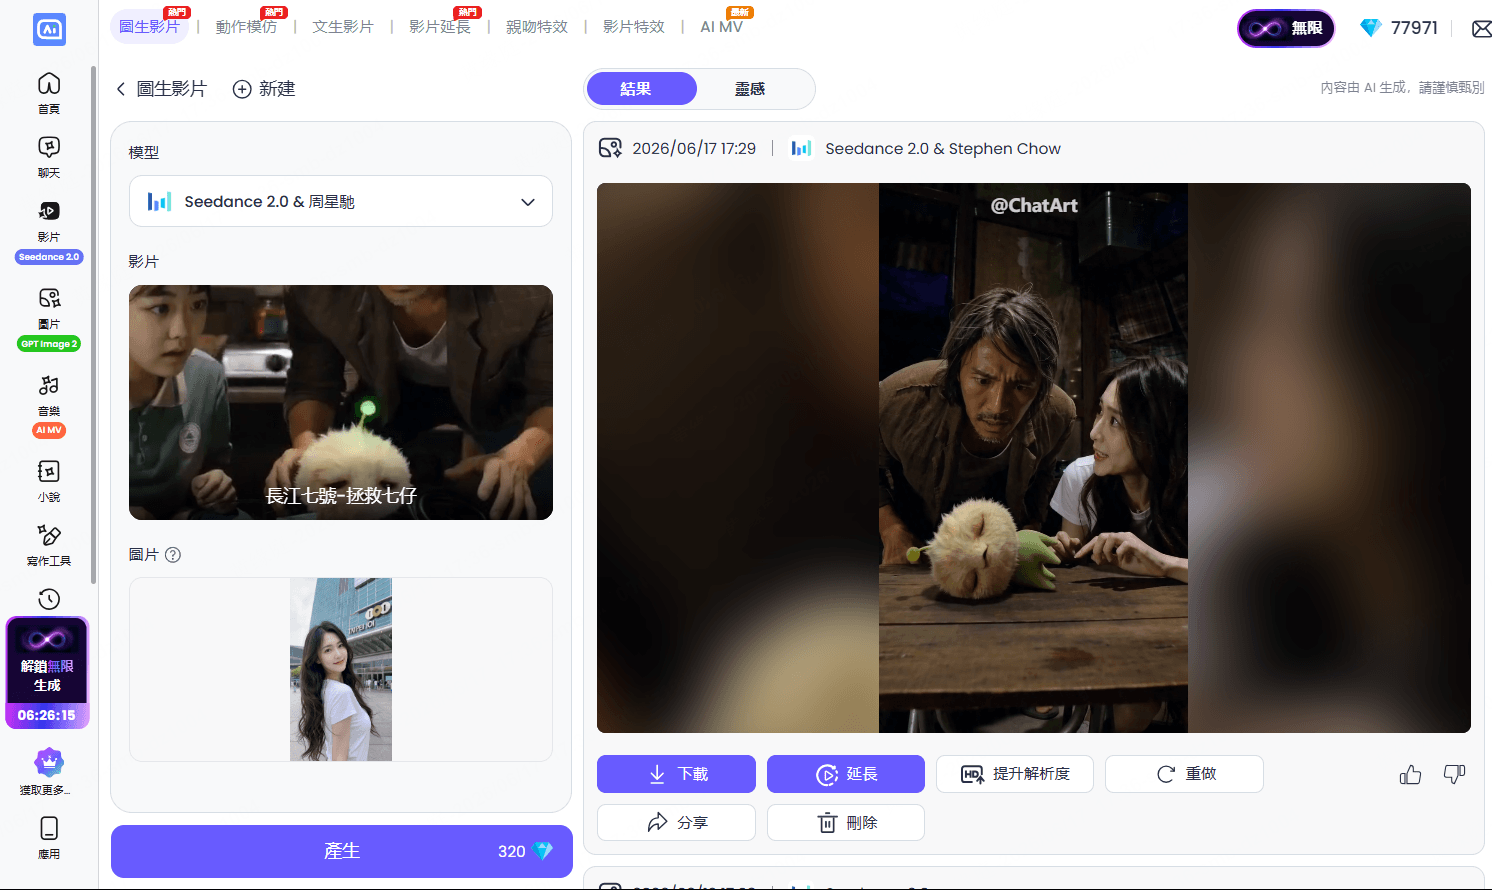Open the Video section in the sidebar
The width and height of the screenshot is (1492, 890).
point(49,221)
